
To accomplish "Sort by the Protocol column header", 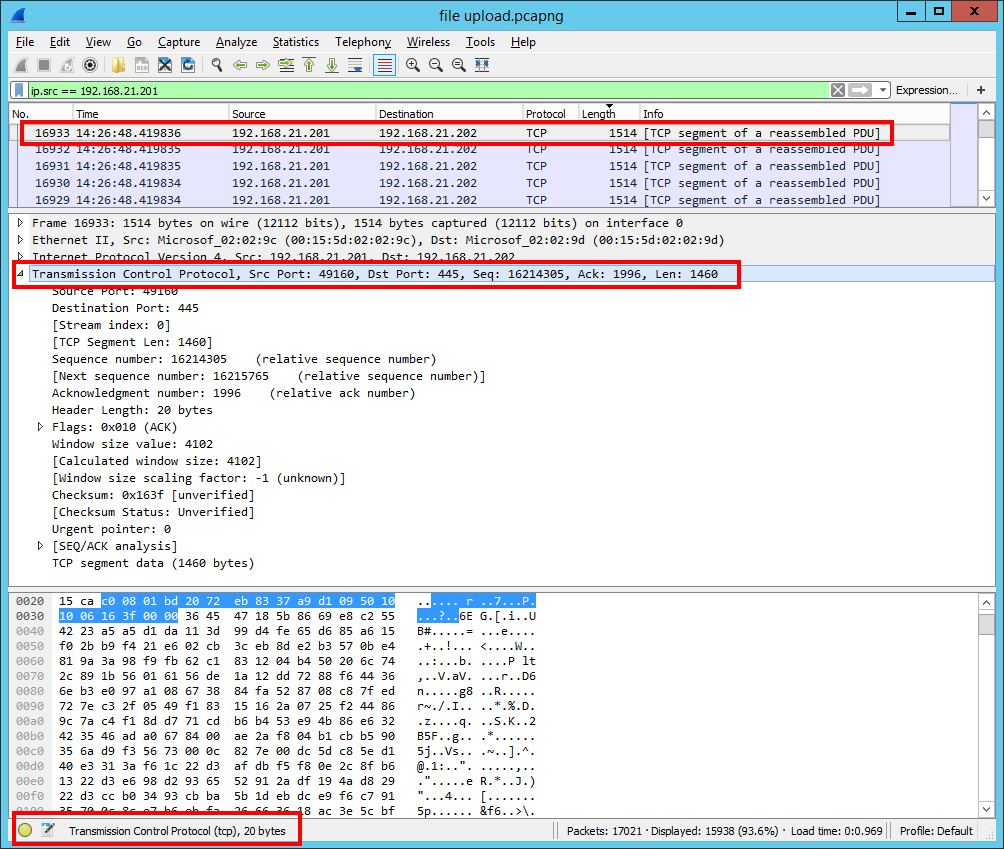I will (551, 114).
